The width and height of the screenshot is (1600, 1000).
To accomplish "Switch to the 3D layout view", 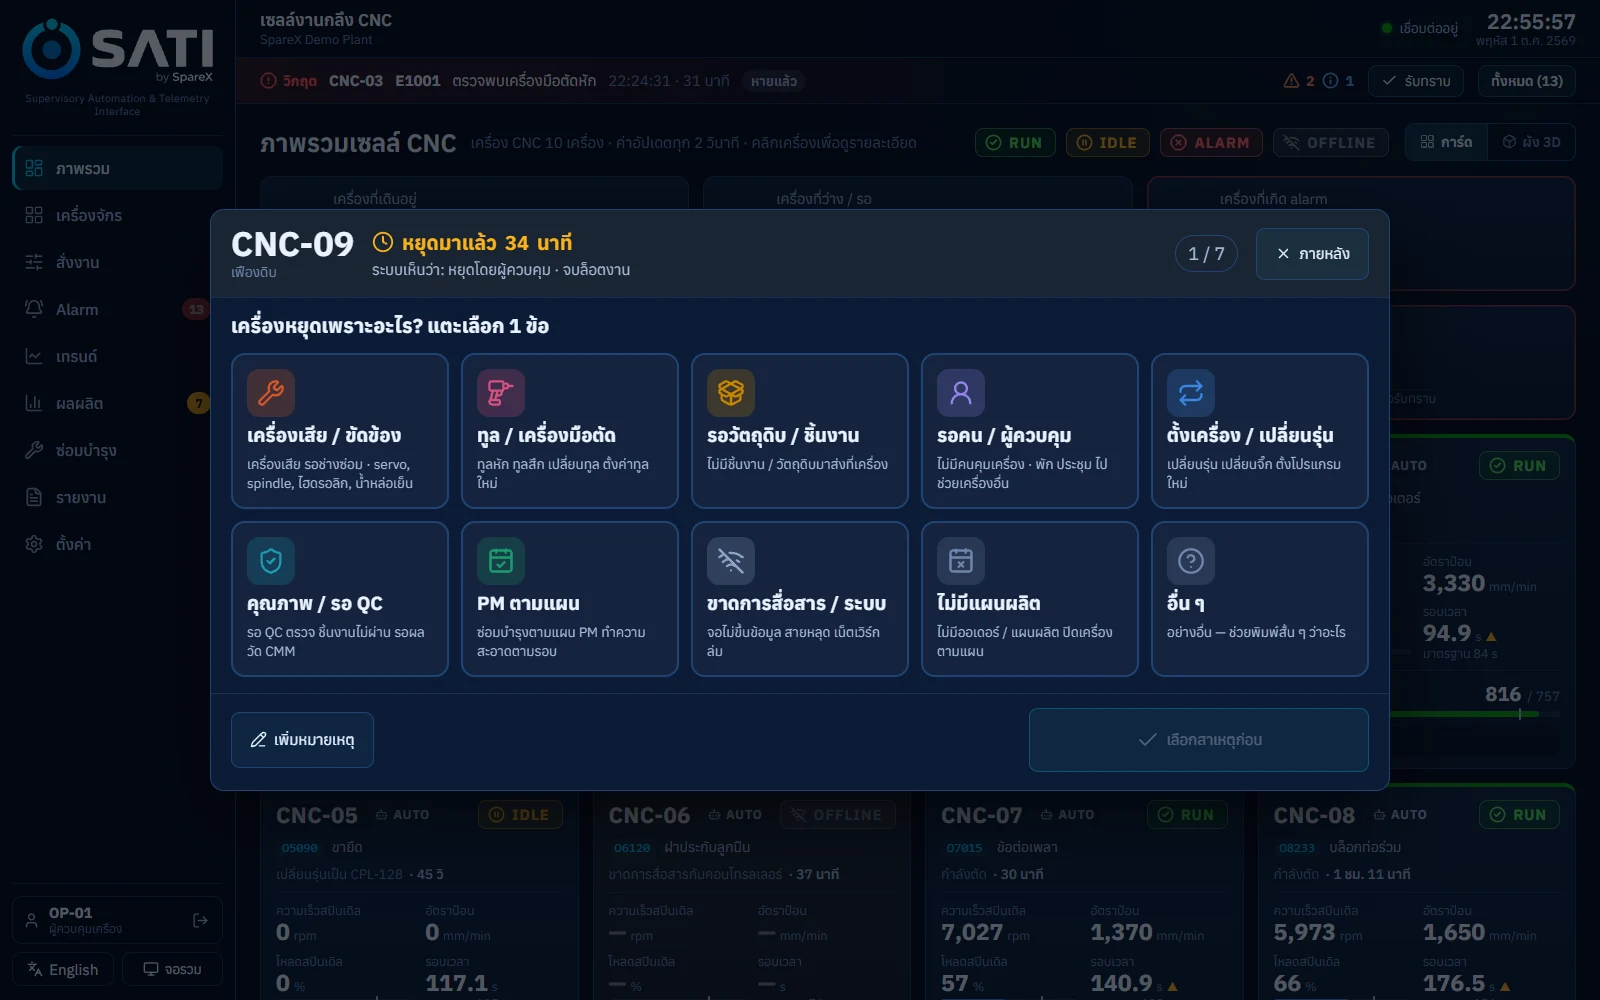I will tap(1531, 142).
